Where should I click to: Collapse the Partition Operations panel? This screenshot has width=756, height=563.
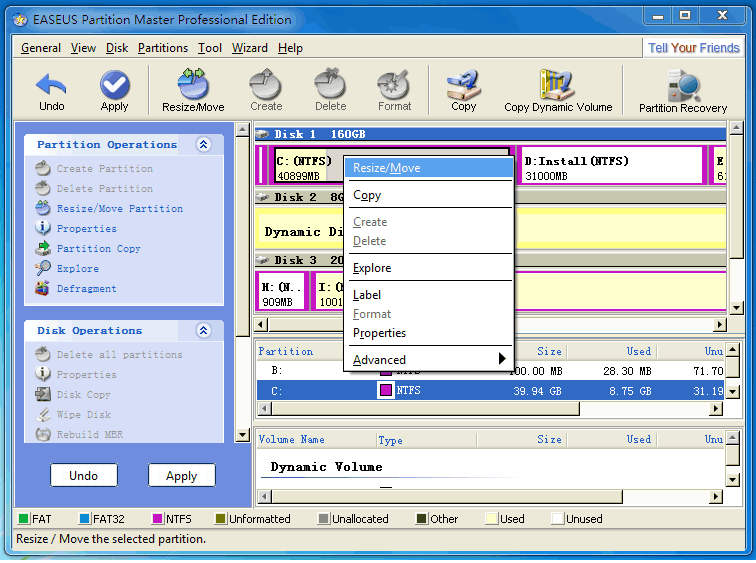(203, 144)
